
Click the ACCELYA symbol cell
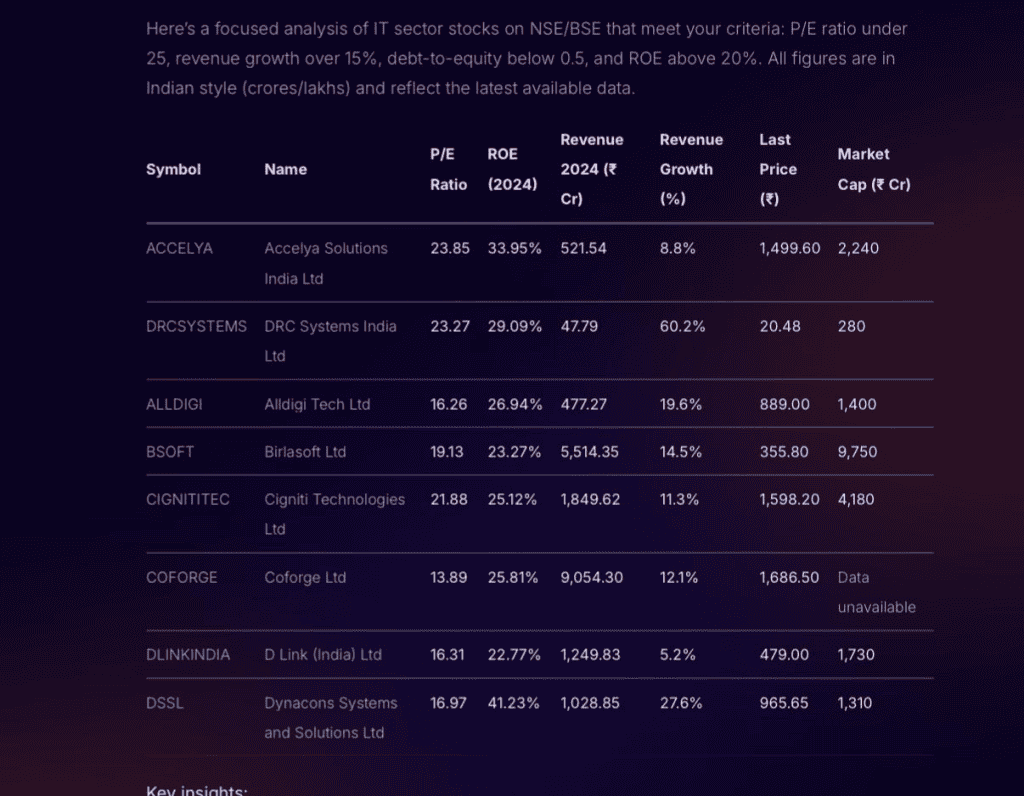(179, 248)
